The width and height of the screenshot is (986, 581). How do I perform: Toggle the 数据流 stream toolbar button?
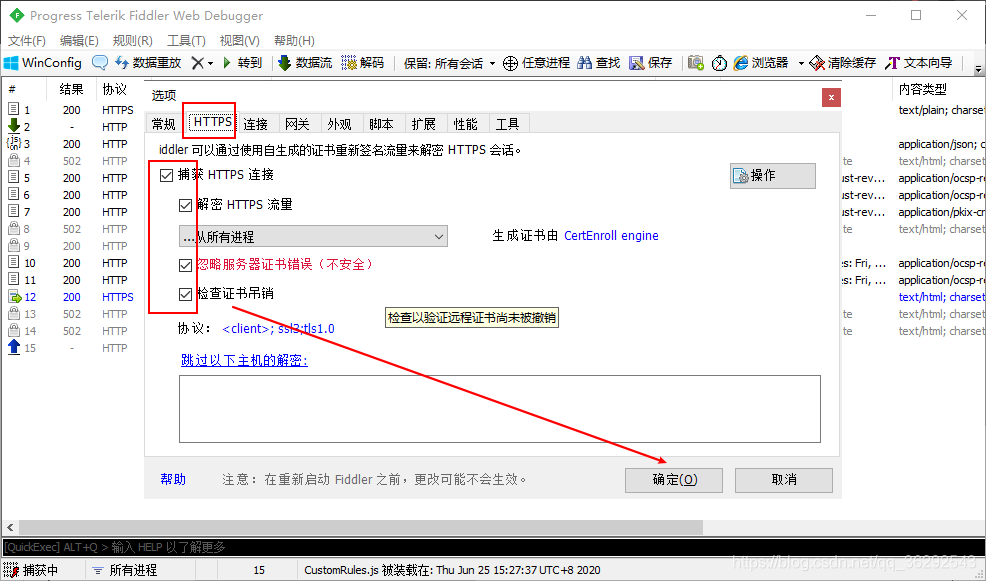(305, 63)
